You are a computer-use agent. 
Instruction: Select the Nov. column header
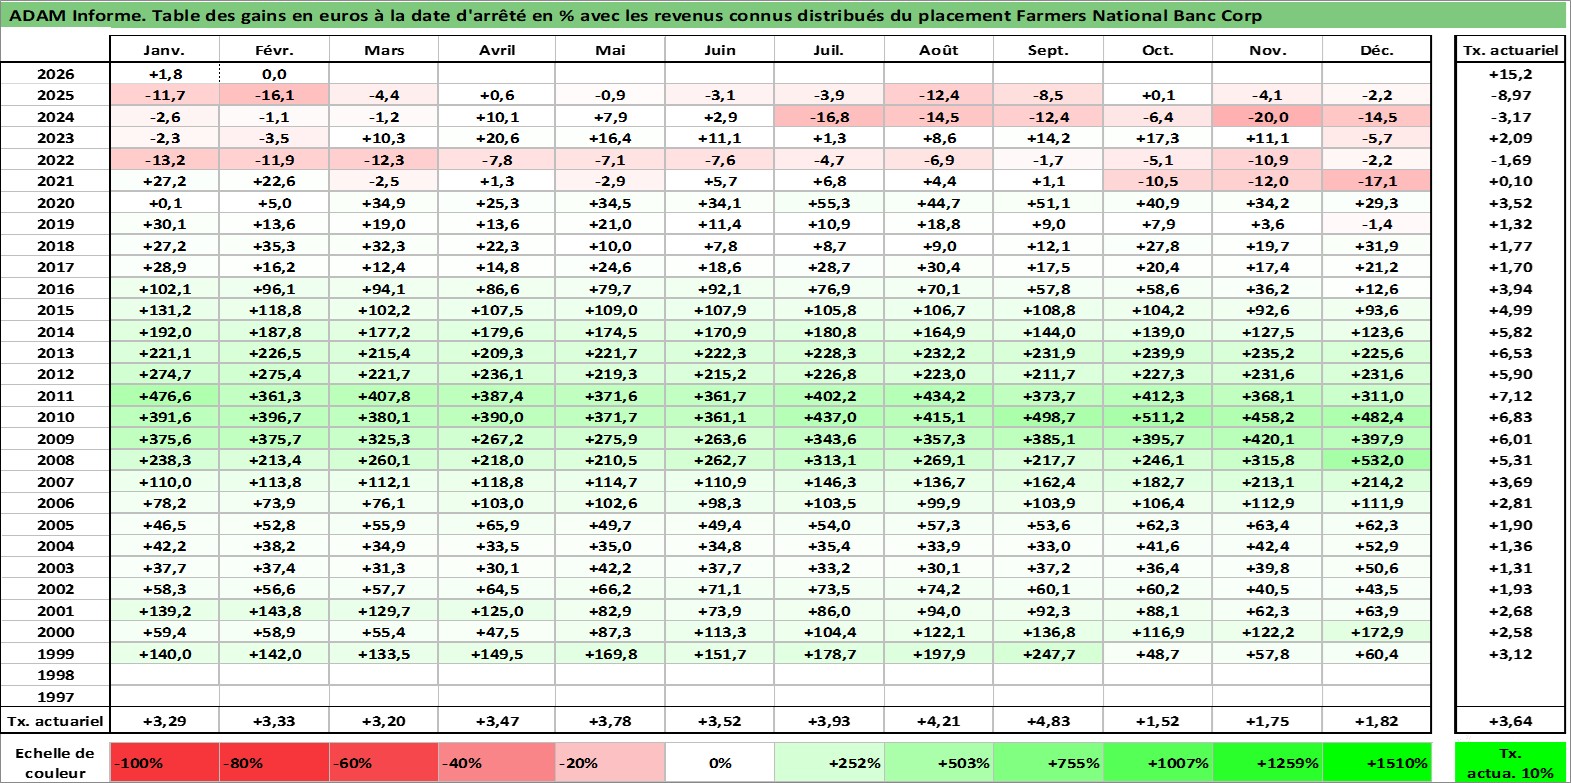pyautogui.click(x=1267, y=50)
